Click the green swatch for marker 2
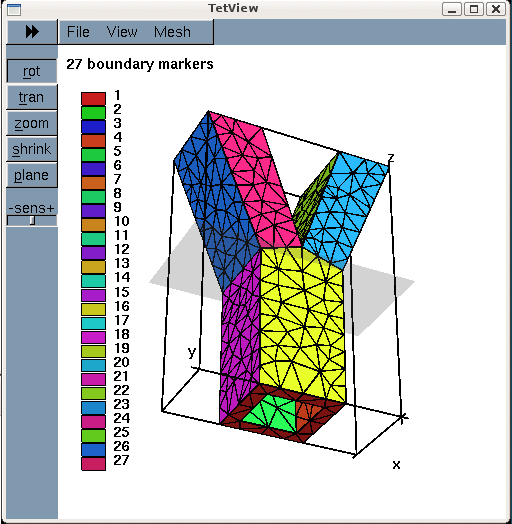The image size is (512, 524). pos(94,113)
